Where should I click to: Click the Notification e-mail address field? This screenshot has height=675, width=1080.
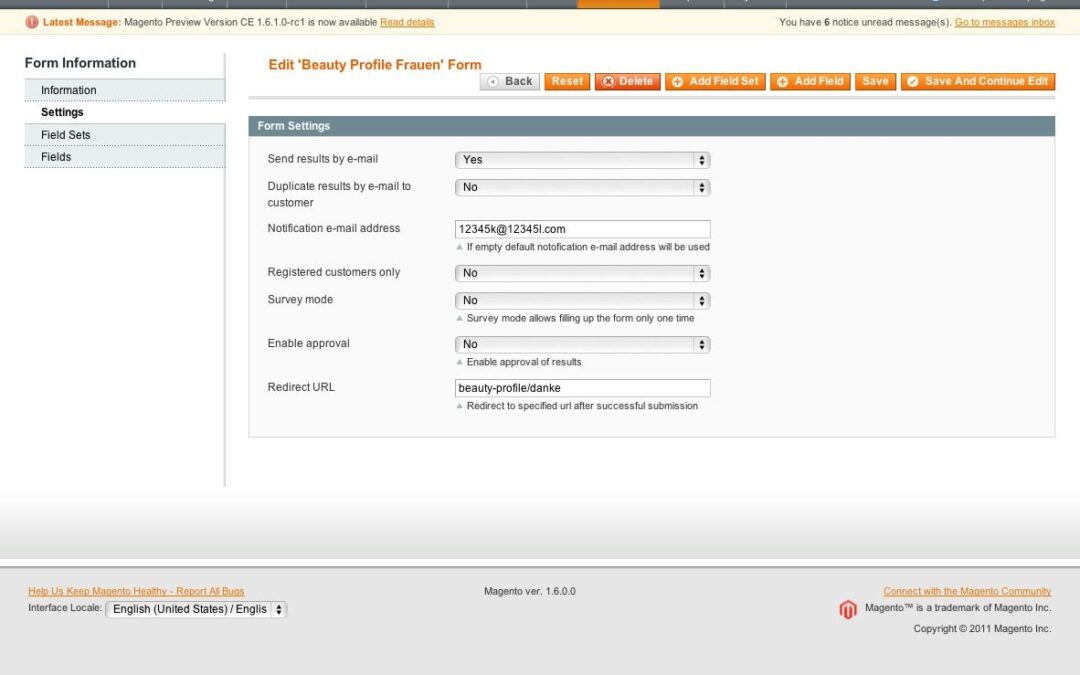pyautogui.click(x=582, y=229)
